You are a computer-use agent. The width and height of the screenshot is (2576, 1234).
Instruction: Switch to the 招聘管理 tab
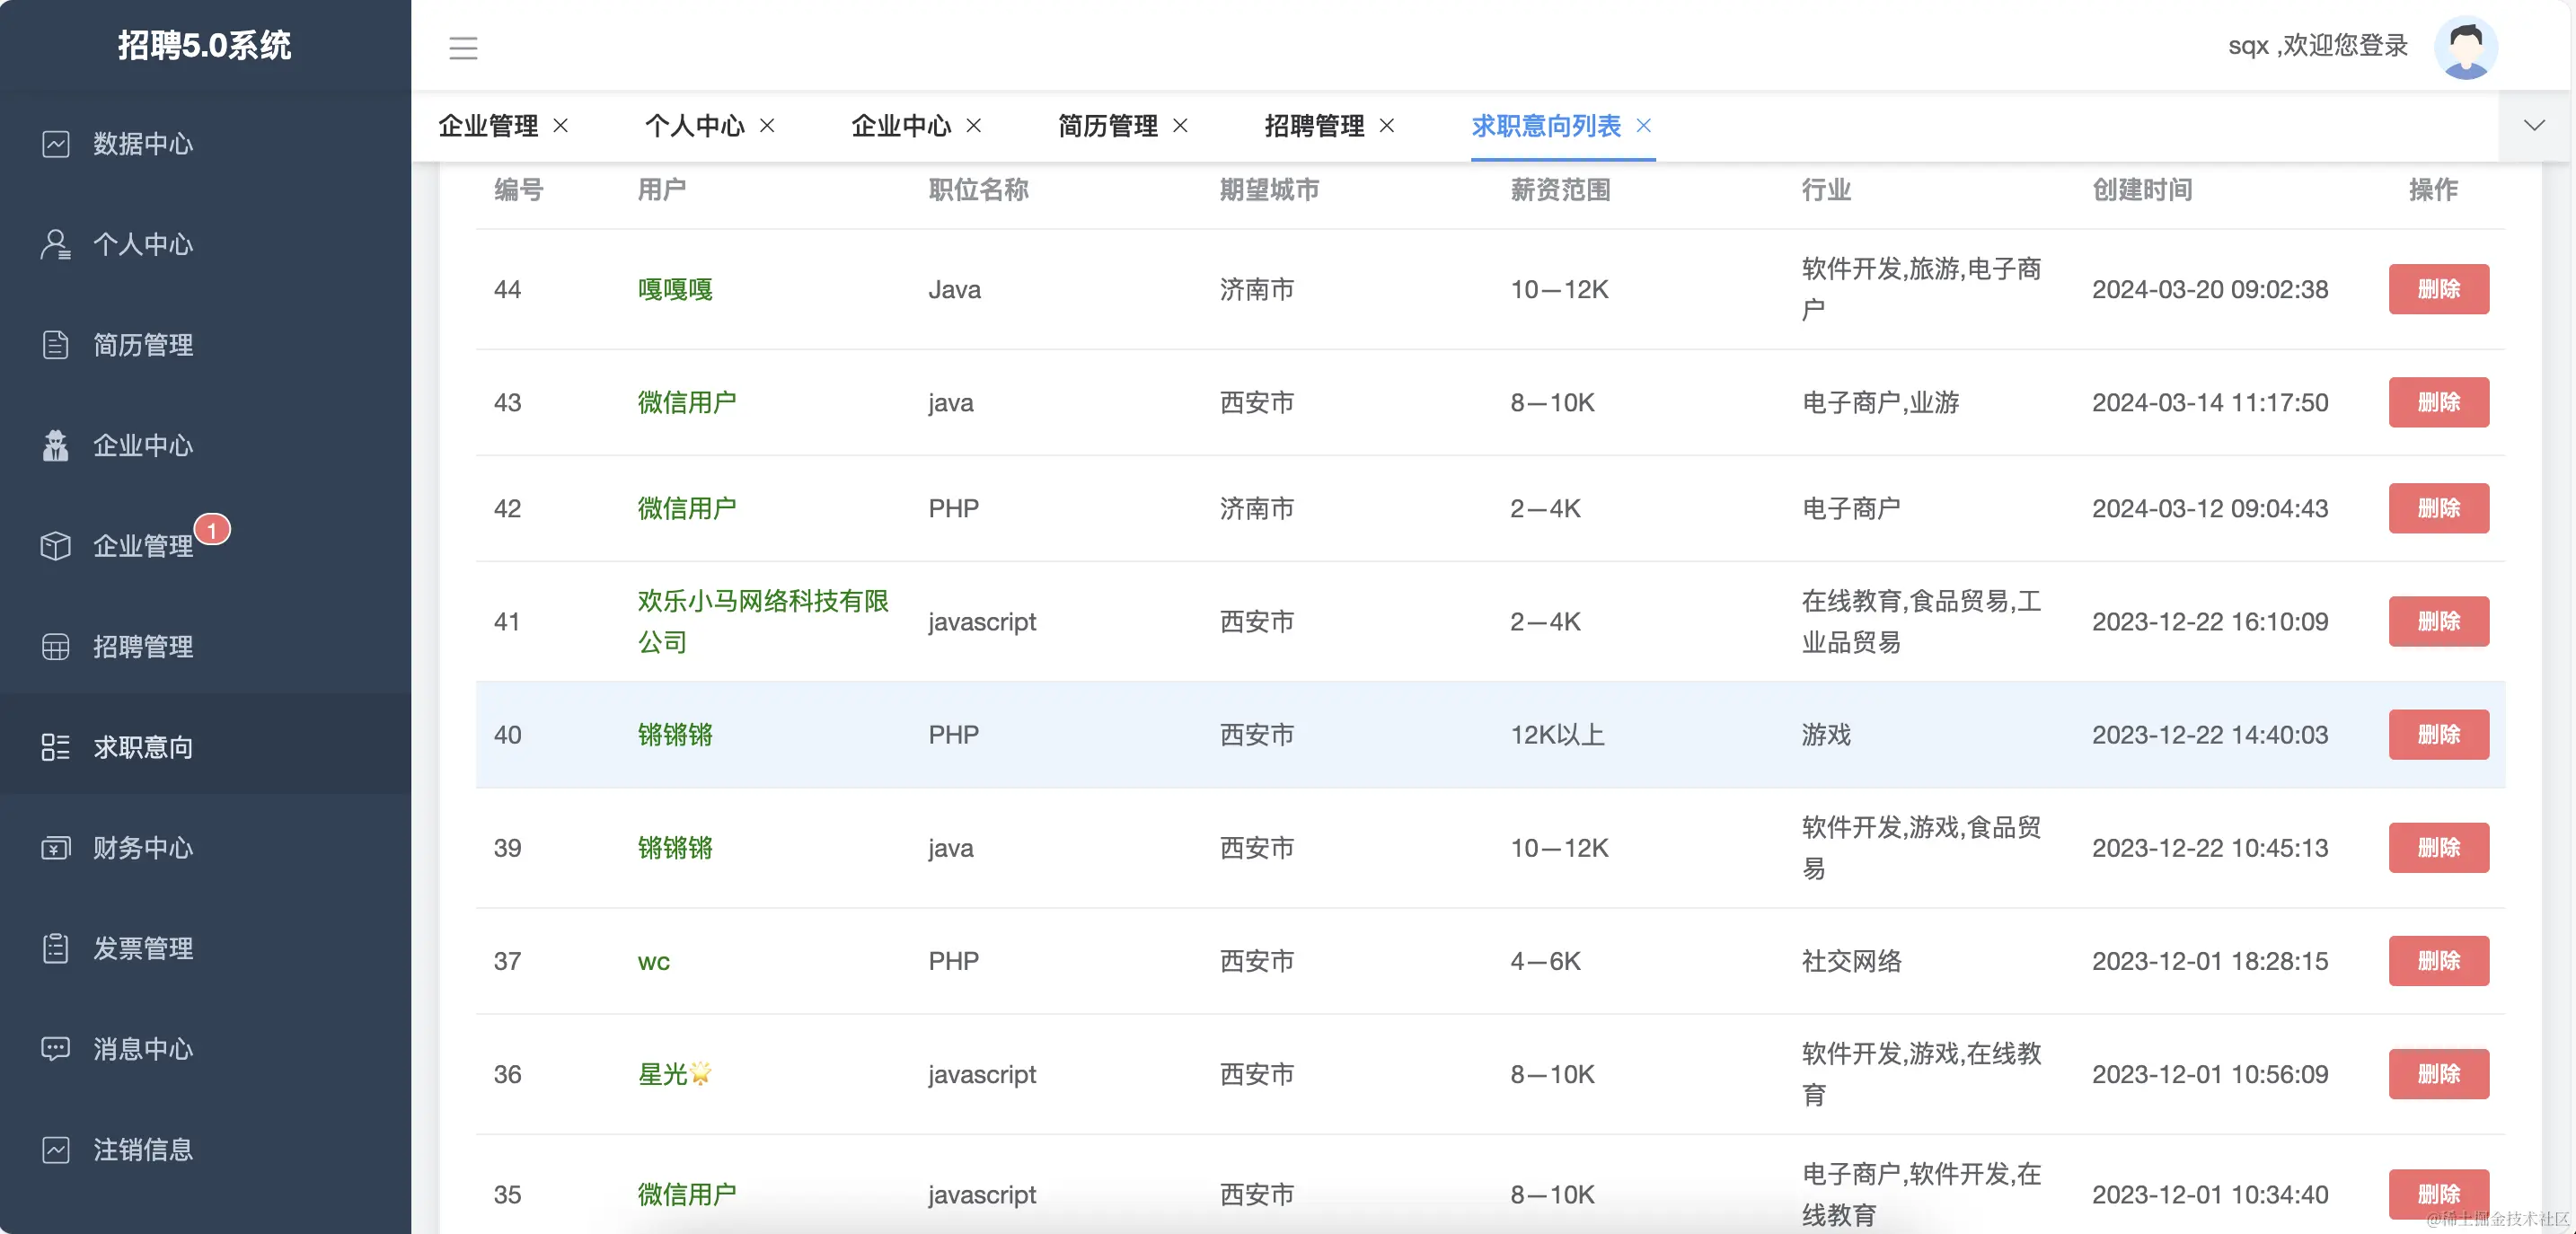click(x=1314, y=126)
